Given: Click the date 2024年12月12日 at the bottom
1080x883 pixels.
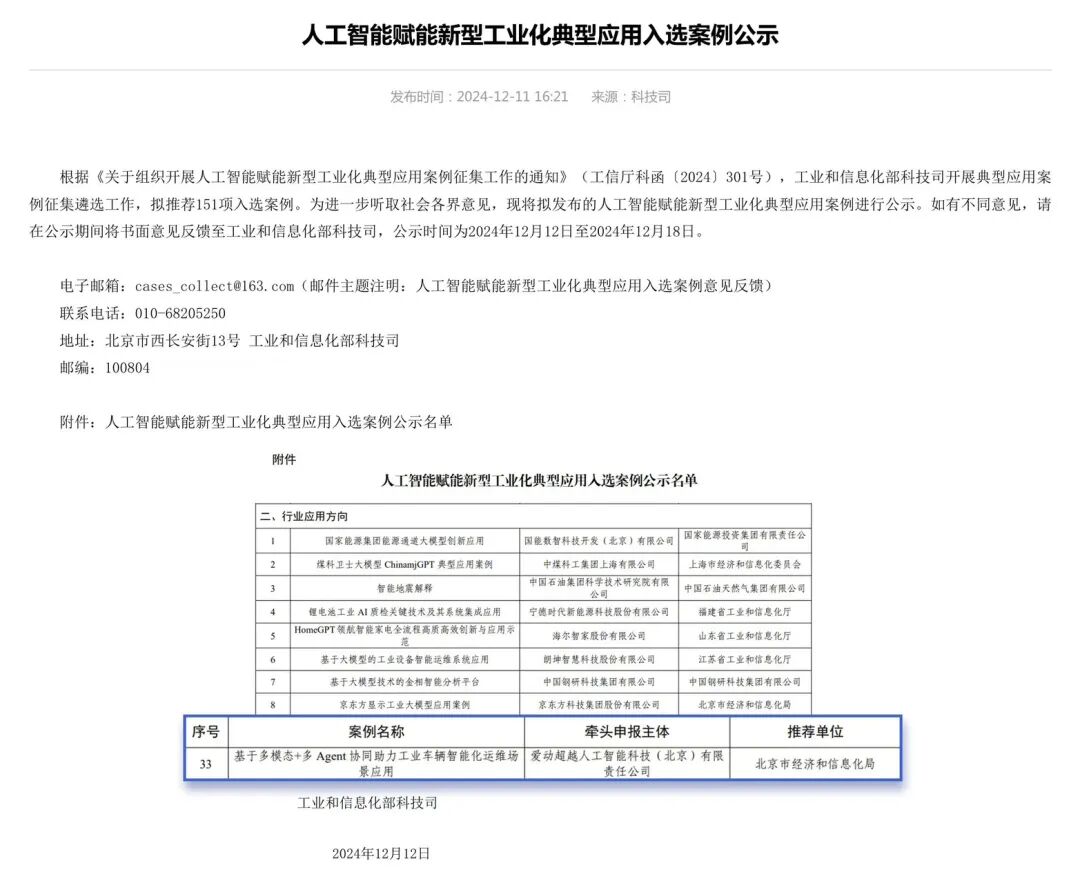Looking at the screenshot, I should [381, 853].
